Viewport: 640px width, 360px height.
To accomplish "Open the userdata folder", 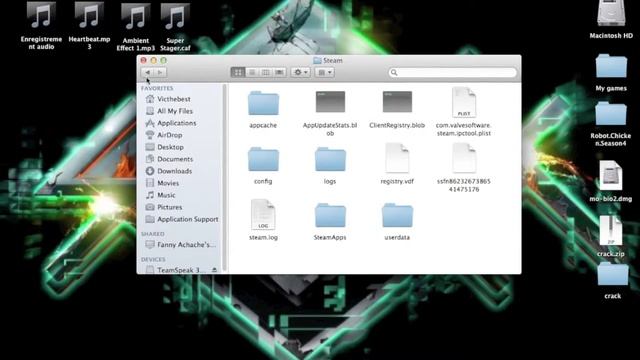I will pos(397,216).
